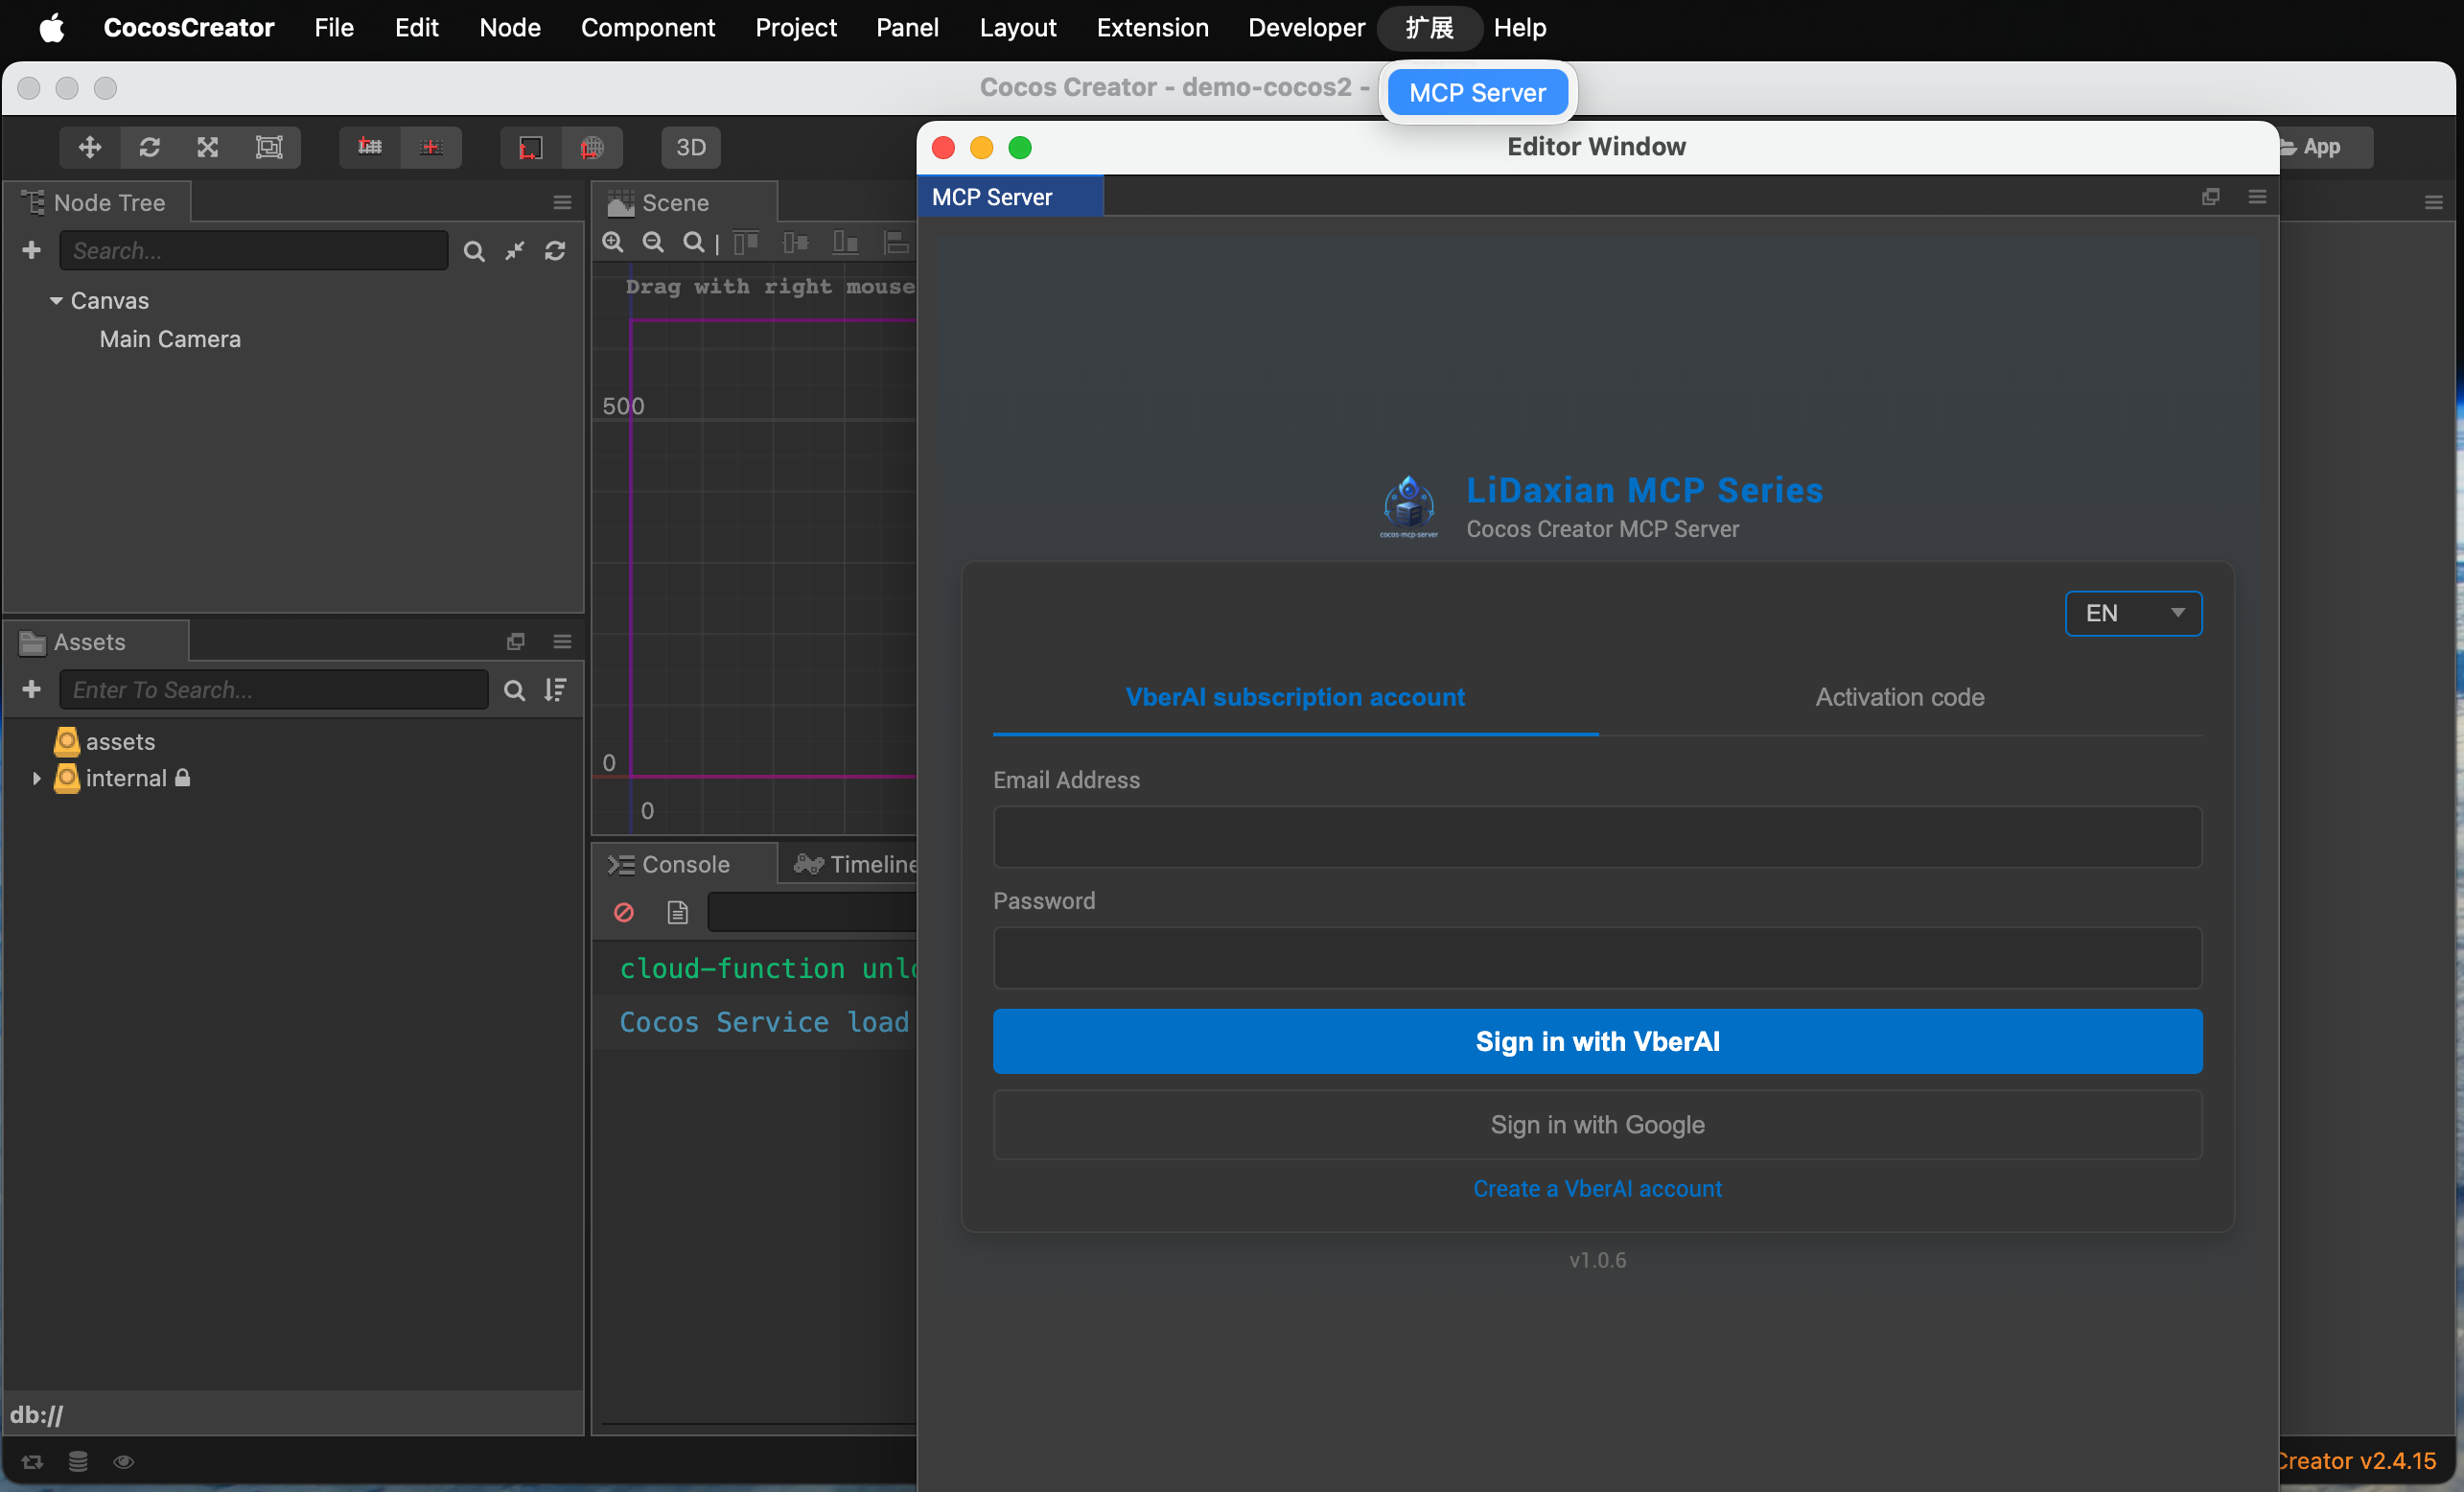Click the red globe scene tool icon
The width and height of the screenshot is (2464, 1492).
click(x=592, y=148)
